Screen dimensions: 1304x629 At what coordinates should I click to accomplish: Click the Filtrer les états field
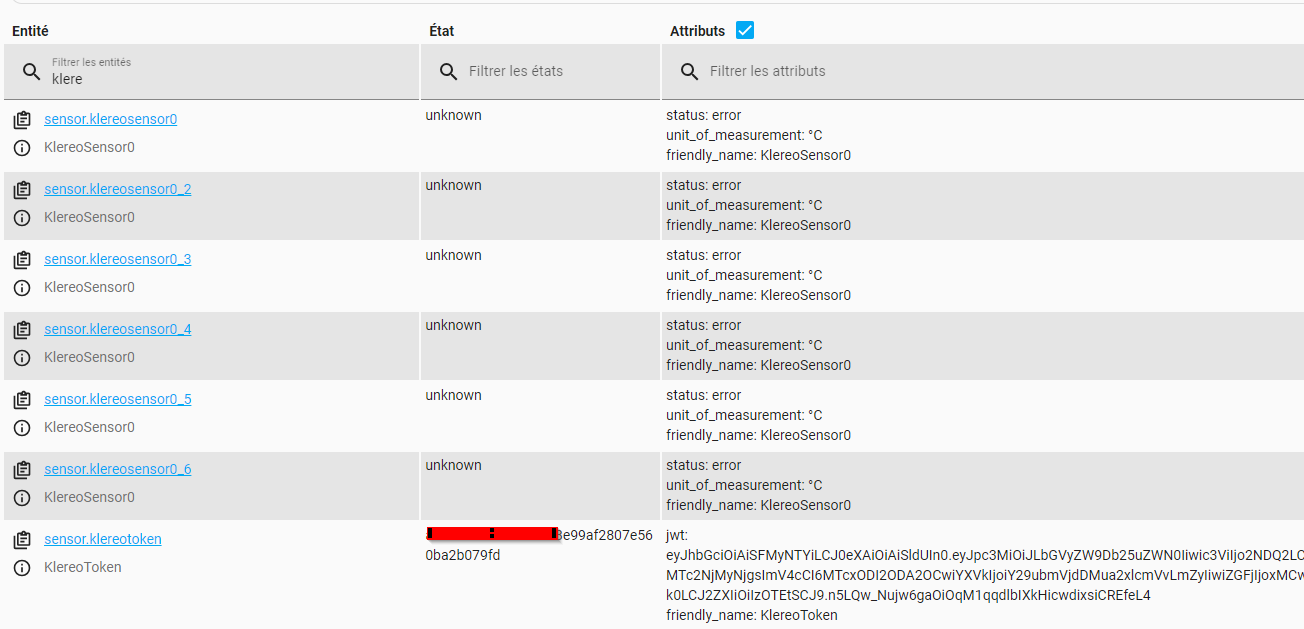coord(540,72)
